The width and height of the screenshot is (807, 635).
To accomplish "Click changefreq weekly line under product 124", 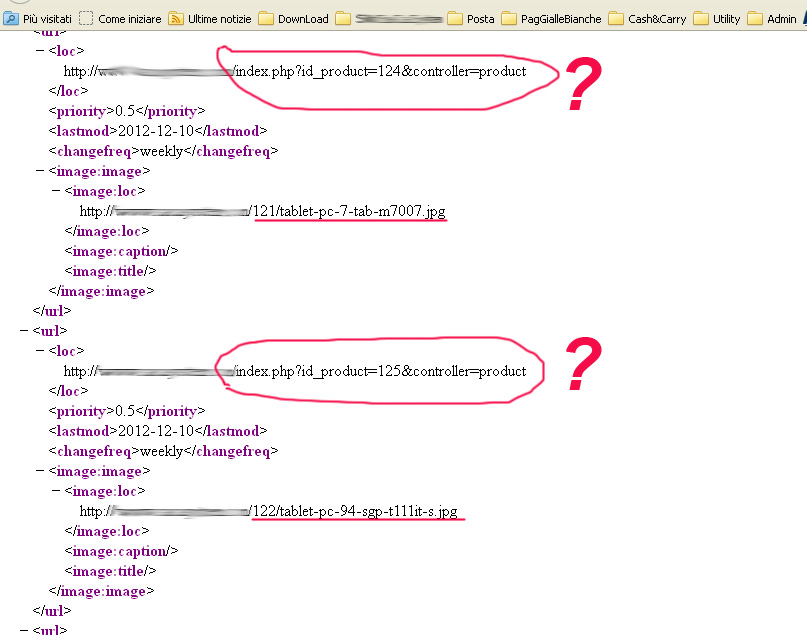I will click(x=163, y=151).
